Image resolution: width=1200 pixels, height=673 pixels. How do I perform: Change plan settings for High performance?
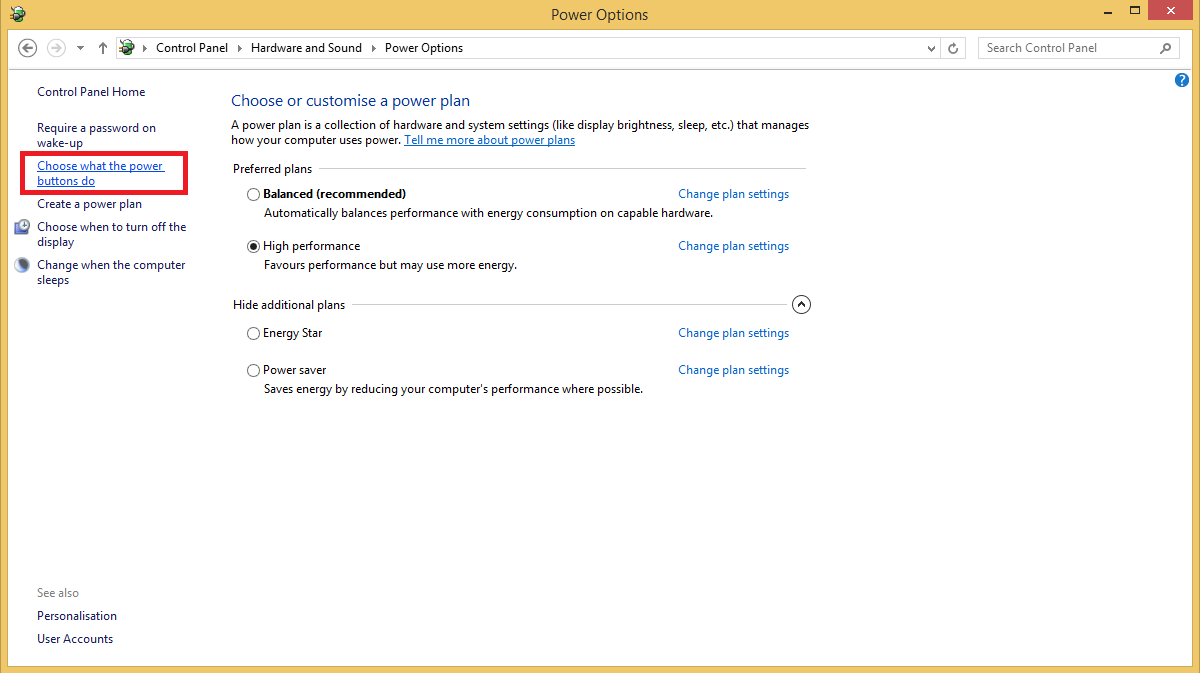click(733, 246)
